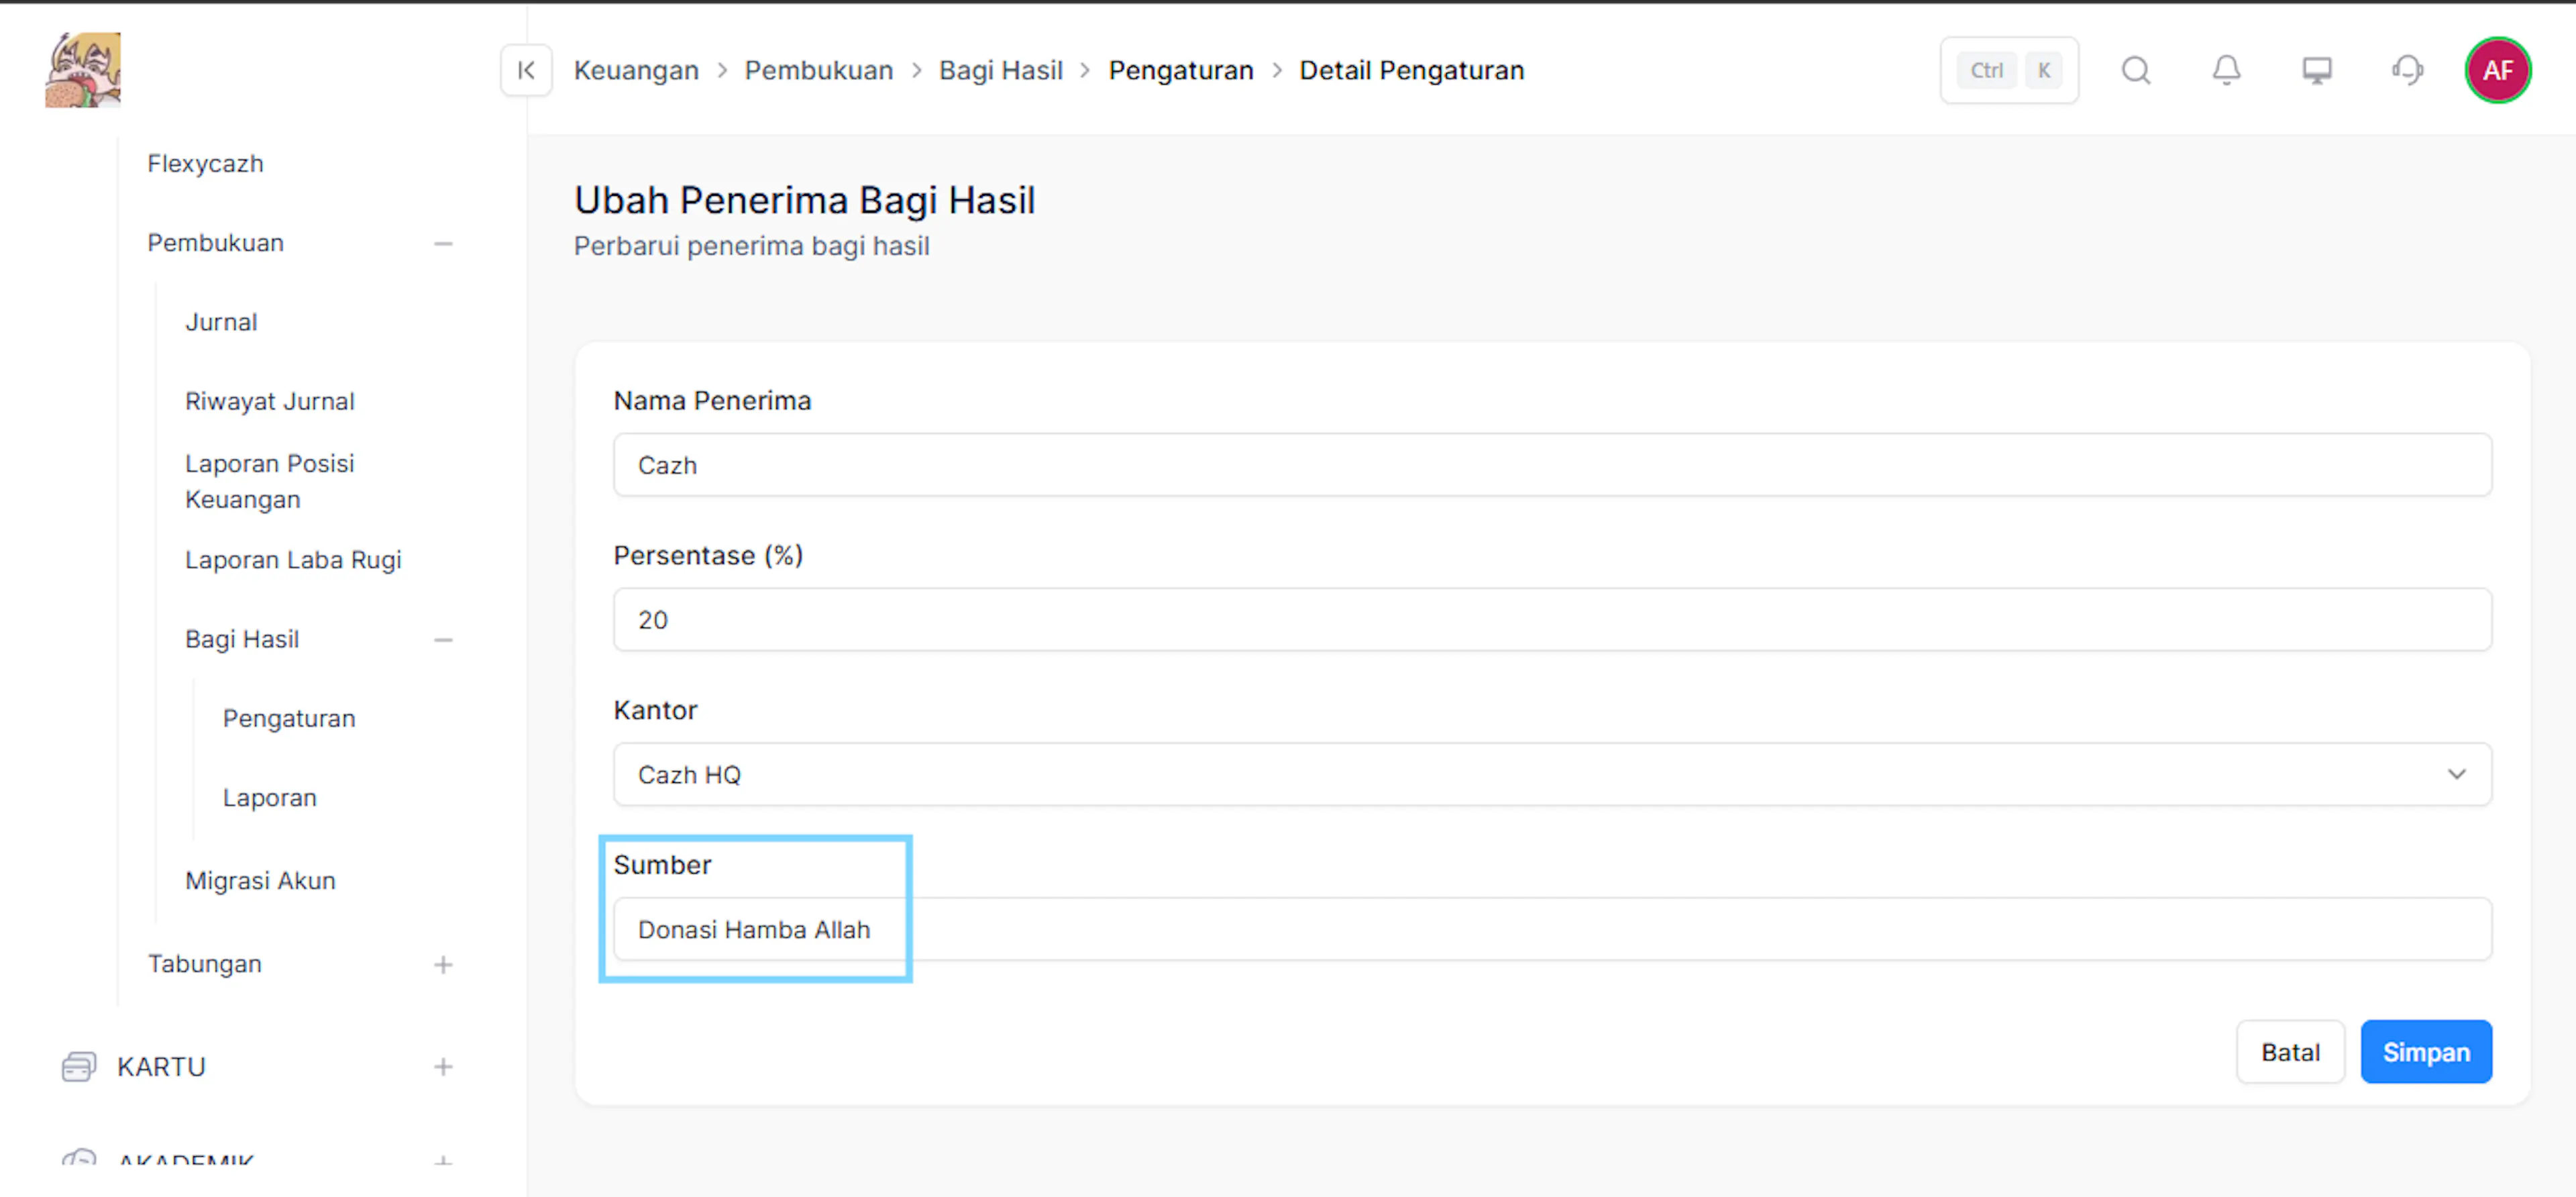
Task: Click the app logo image
Action: click(83, 69)
